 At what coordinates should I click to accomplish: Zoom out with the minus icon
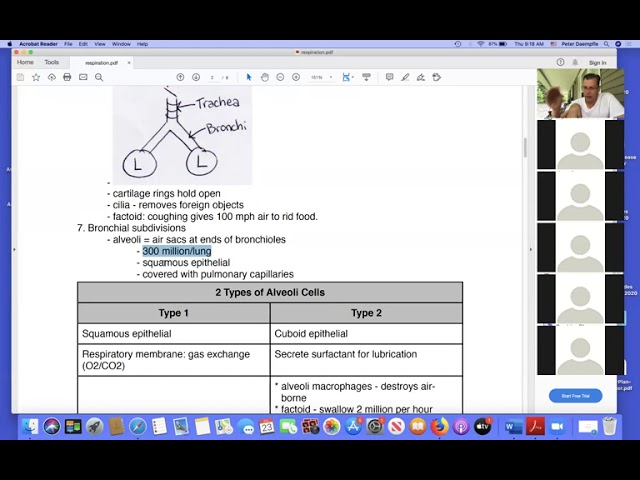point(280,77)
